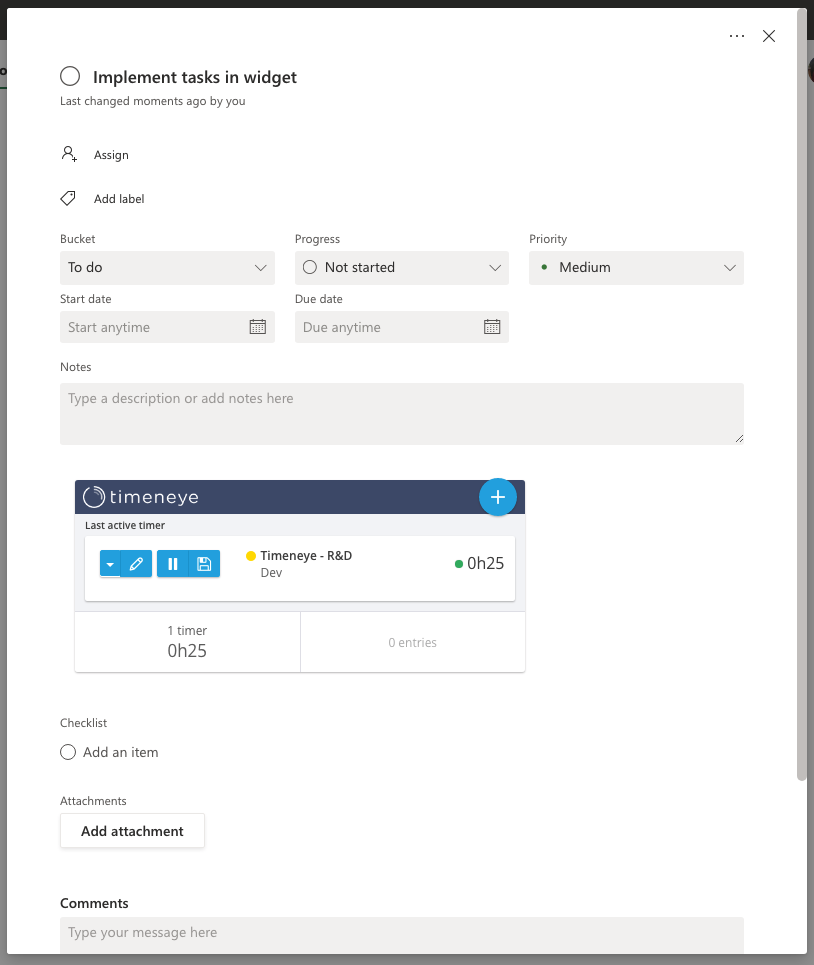Open the Due date calendar picker
Viewport: 814px width, 965px height.
click(491, 326)
